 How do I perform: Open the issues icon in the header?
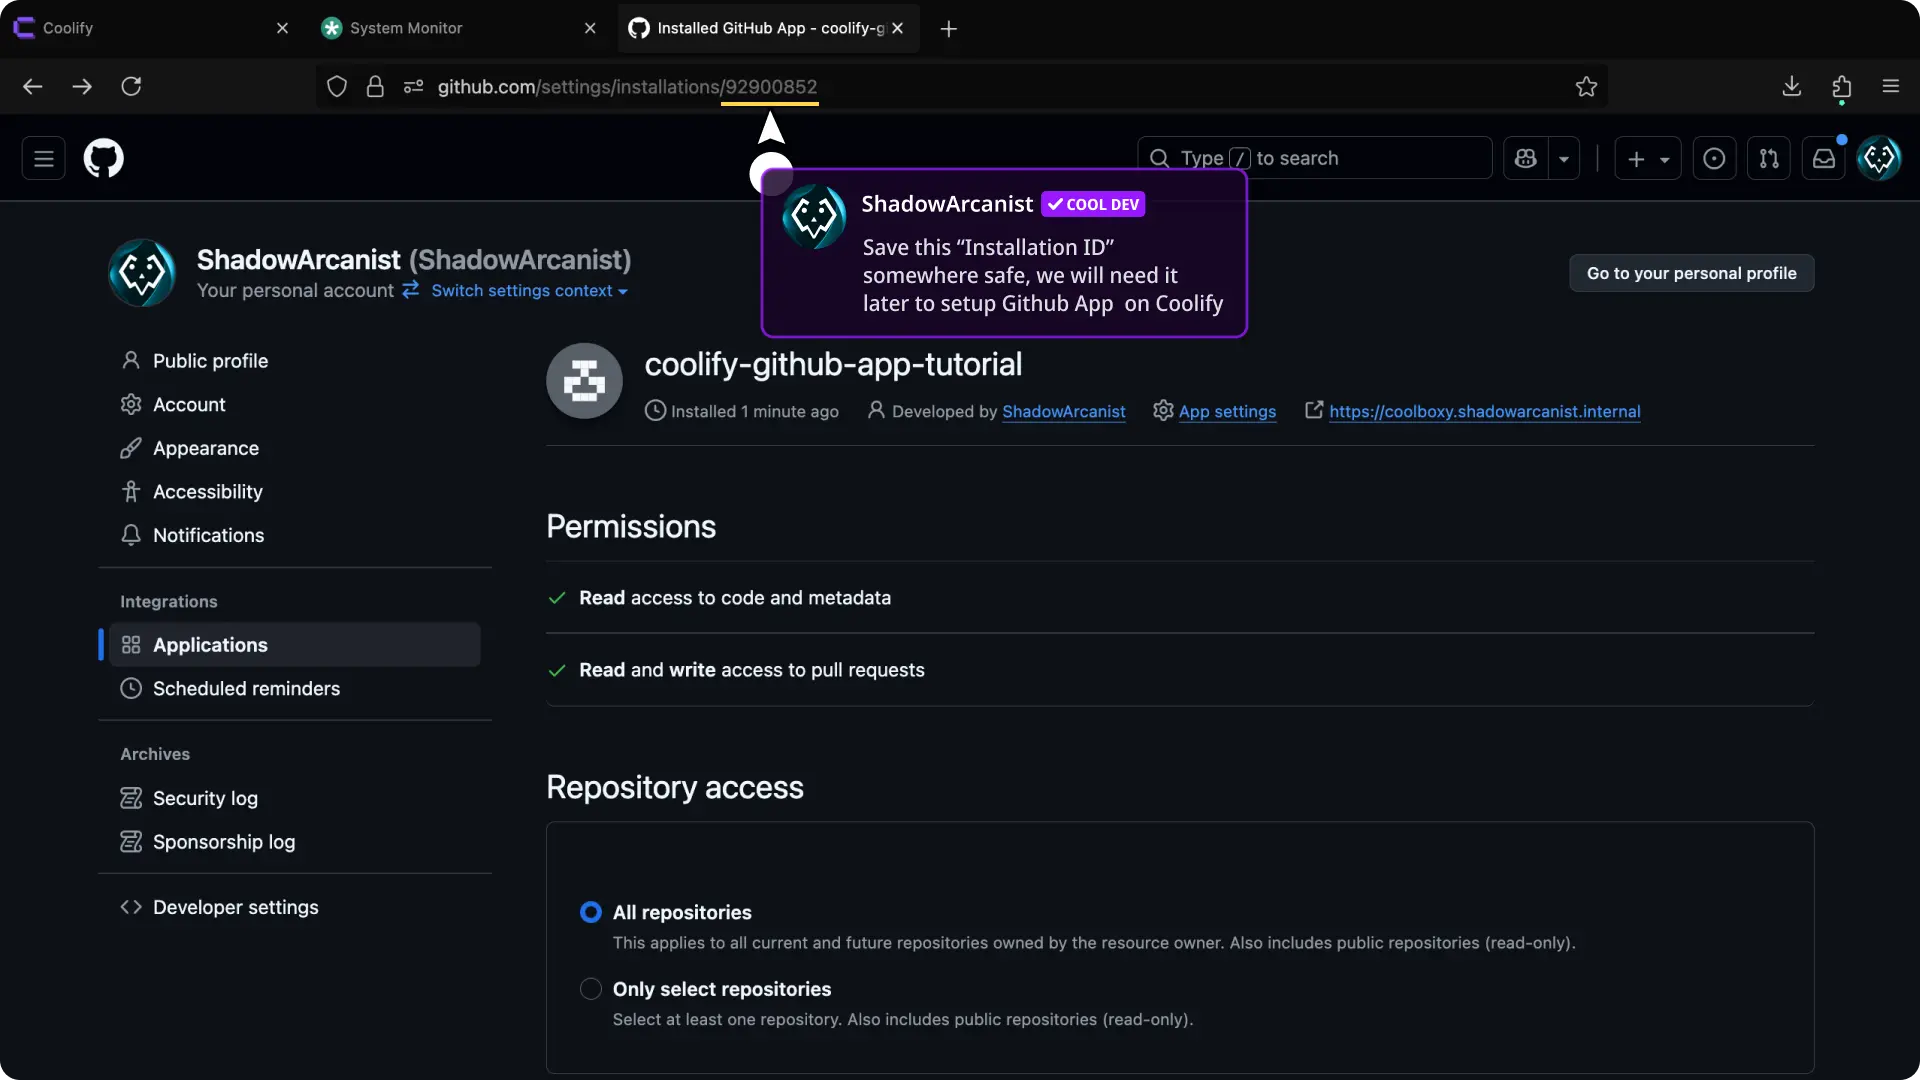pos(1713,158)
